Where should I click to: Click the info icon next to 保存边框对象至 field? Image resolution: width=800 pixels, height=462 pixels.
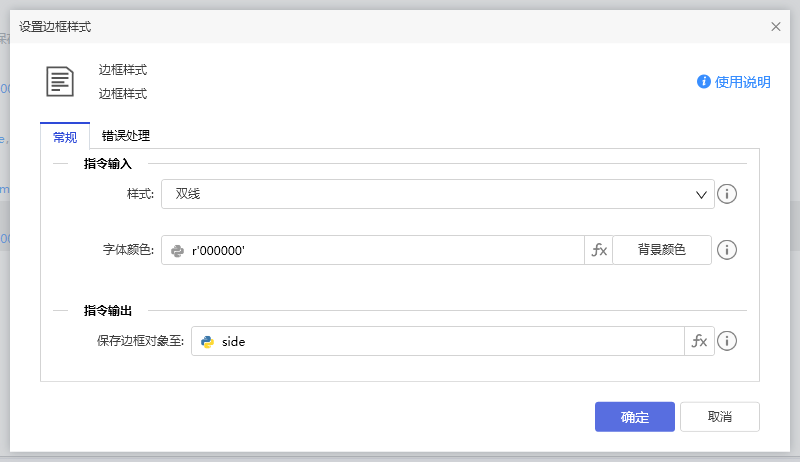pos(728,341)
